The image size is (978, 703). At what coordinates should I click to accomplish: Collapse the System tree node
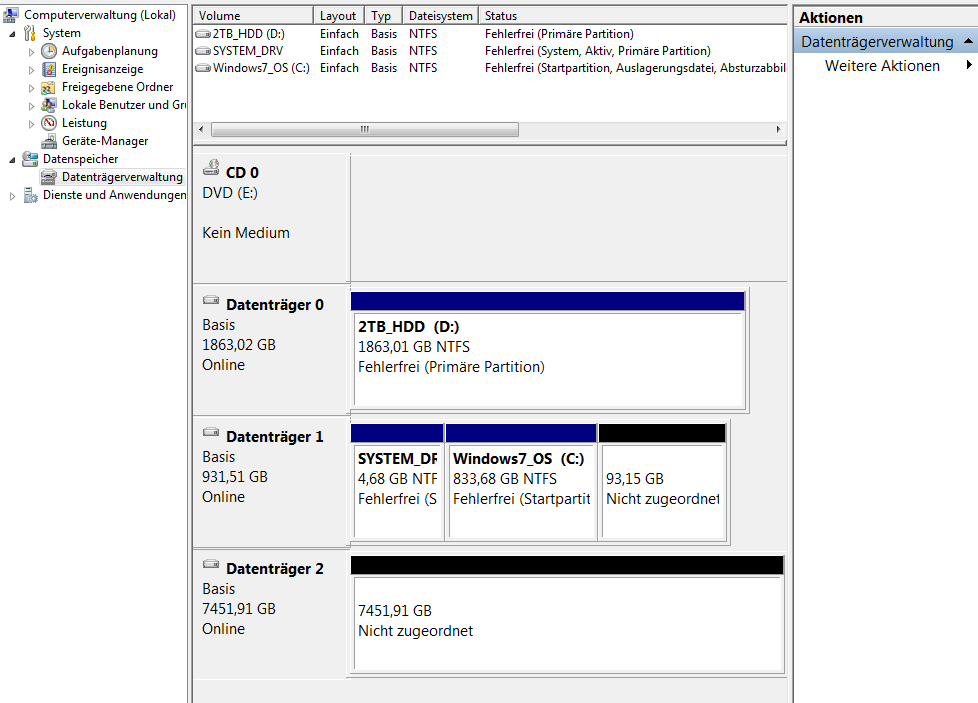[x=12, y=34]
